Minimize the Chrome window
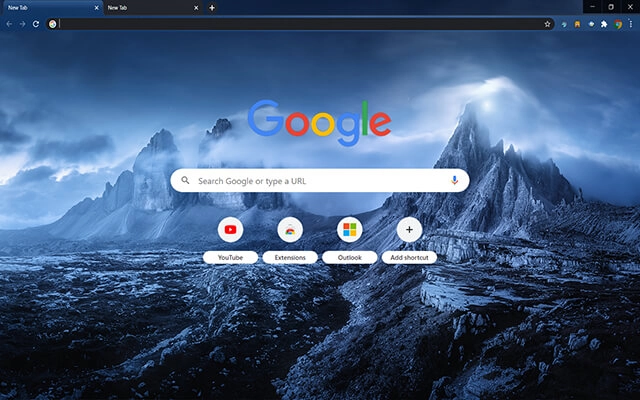Screen dimensions: 640x400 coord(592,7)
